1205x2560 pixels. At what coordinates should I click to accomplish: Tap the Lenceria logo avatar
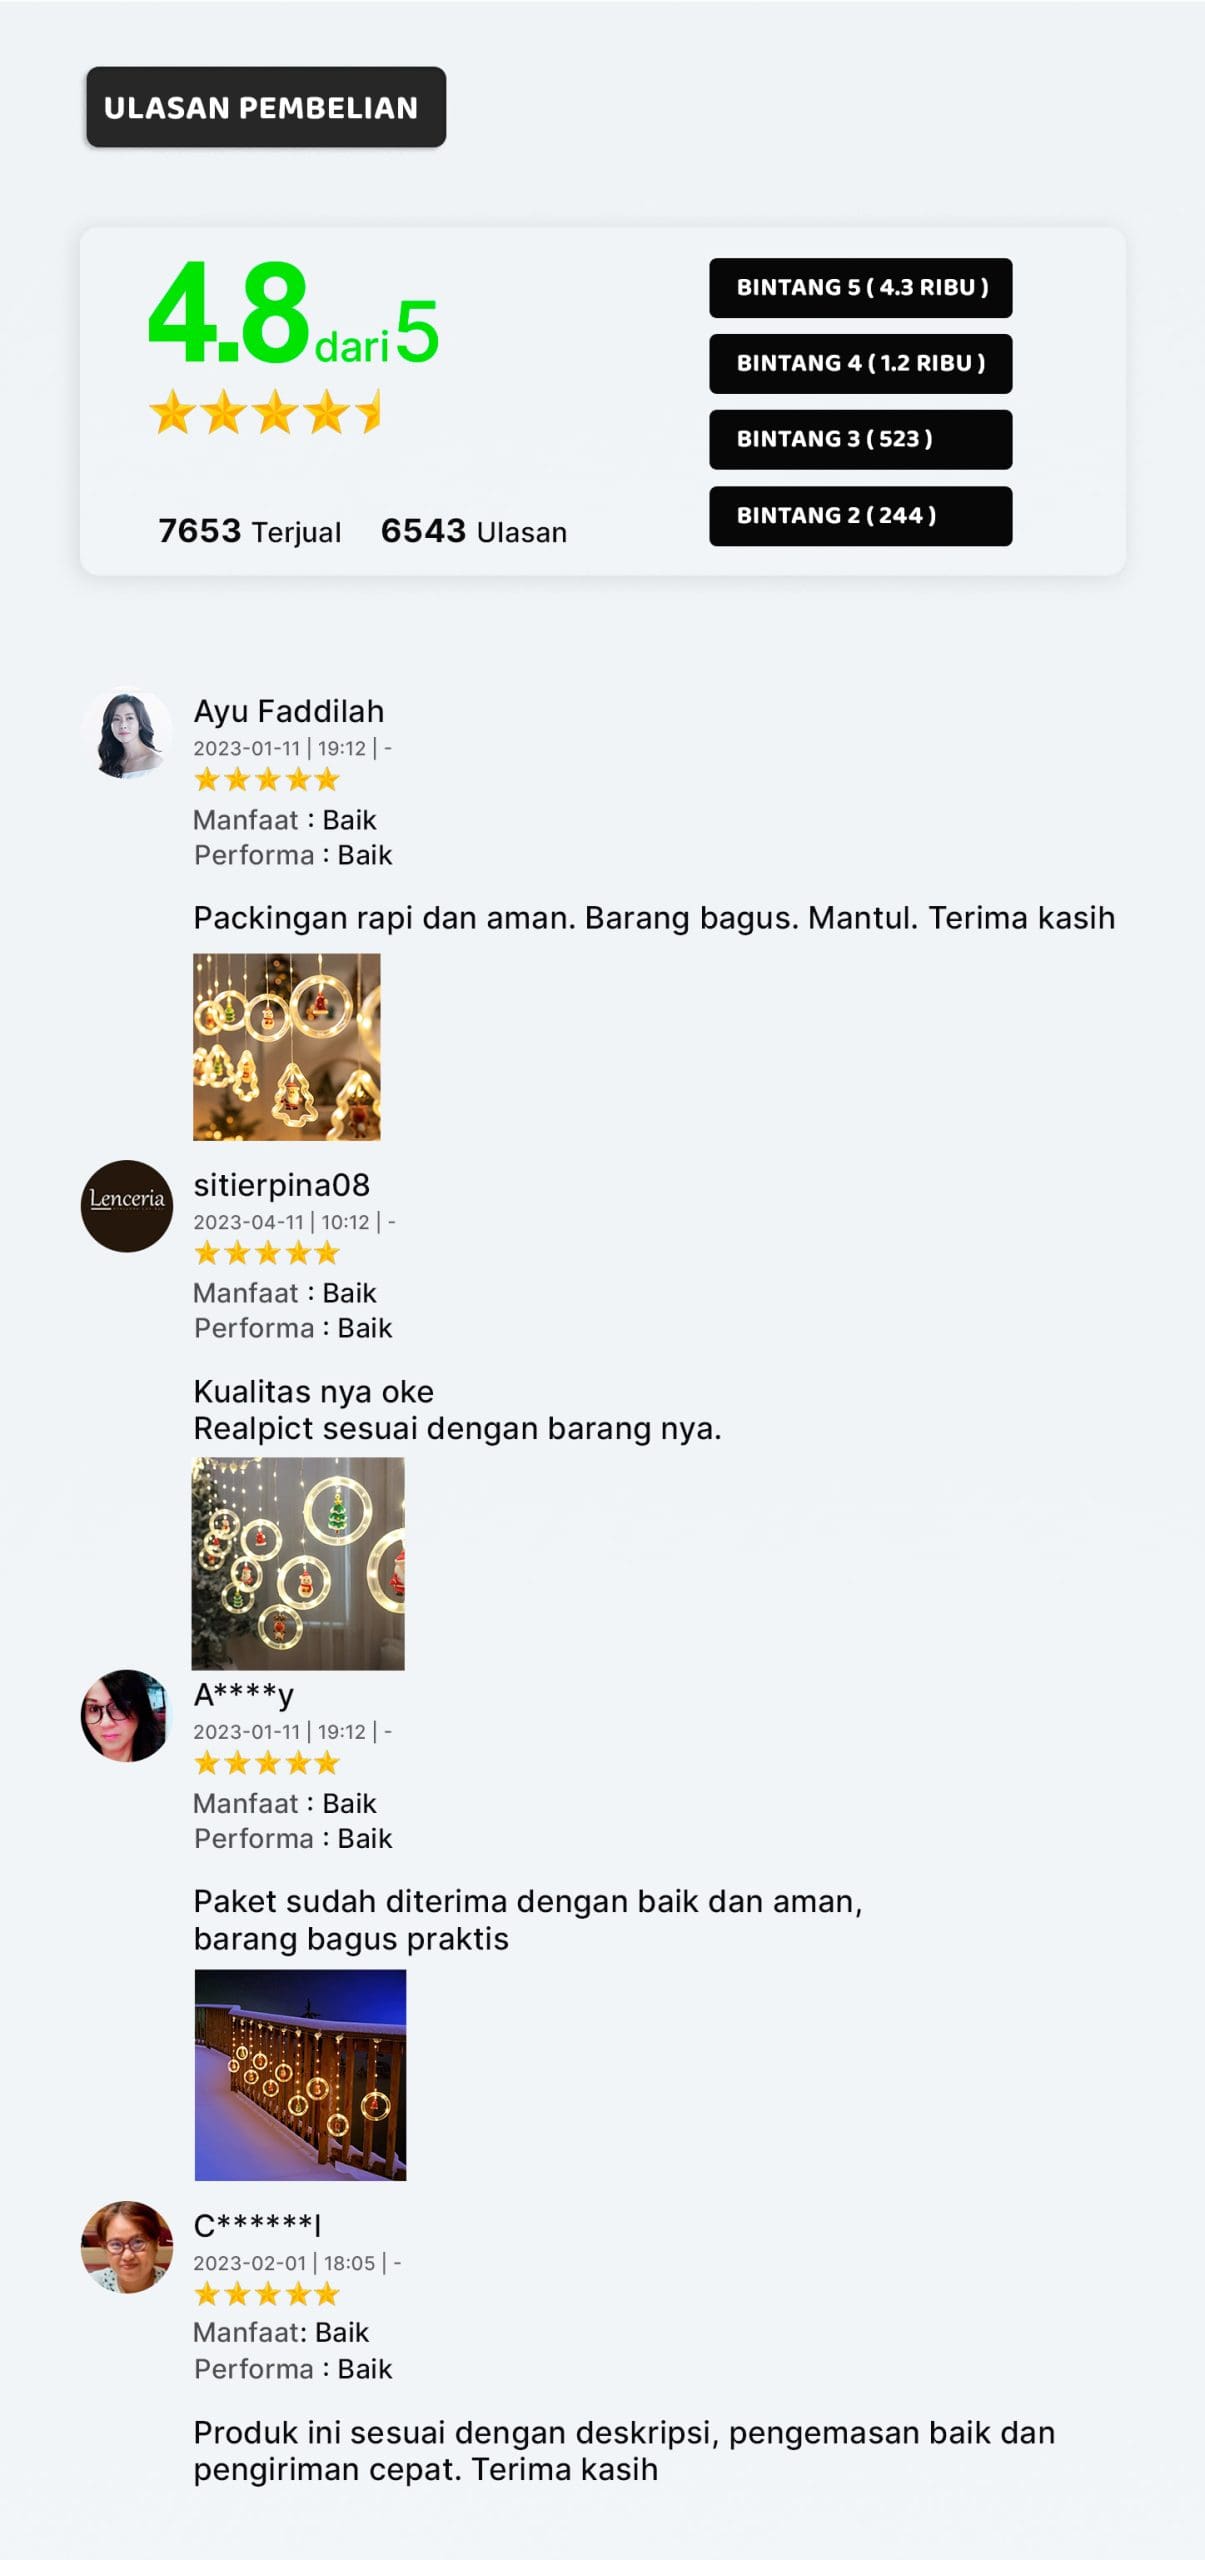point(126,1206)
